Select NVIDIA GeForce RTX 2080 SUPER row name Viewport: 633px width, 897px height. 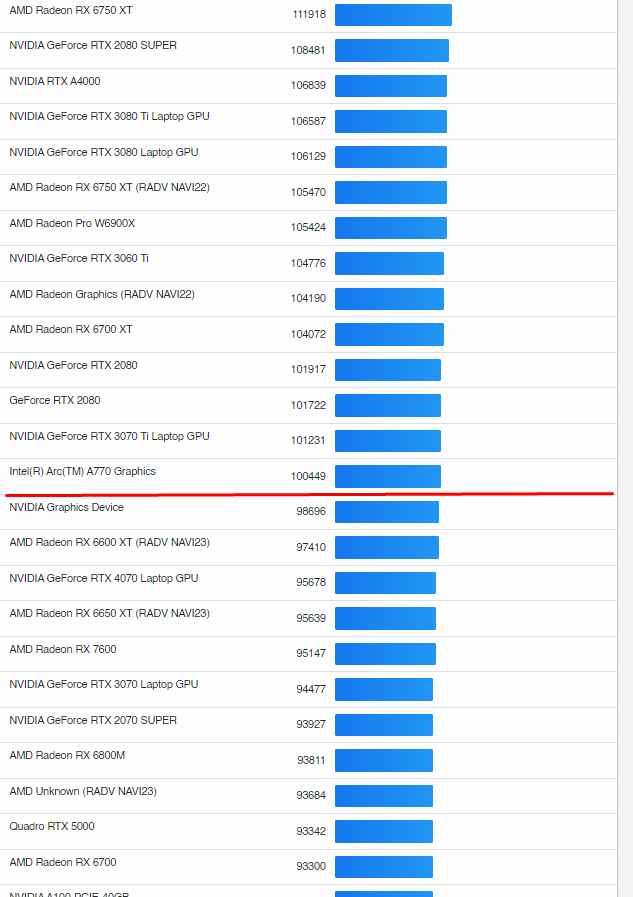pyautogui.click(x=93, y=45)
